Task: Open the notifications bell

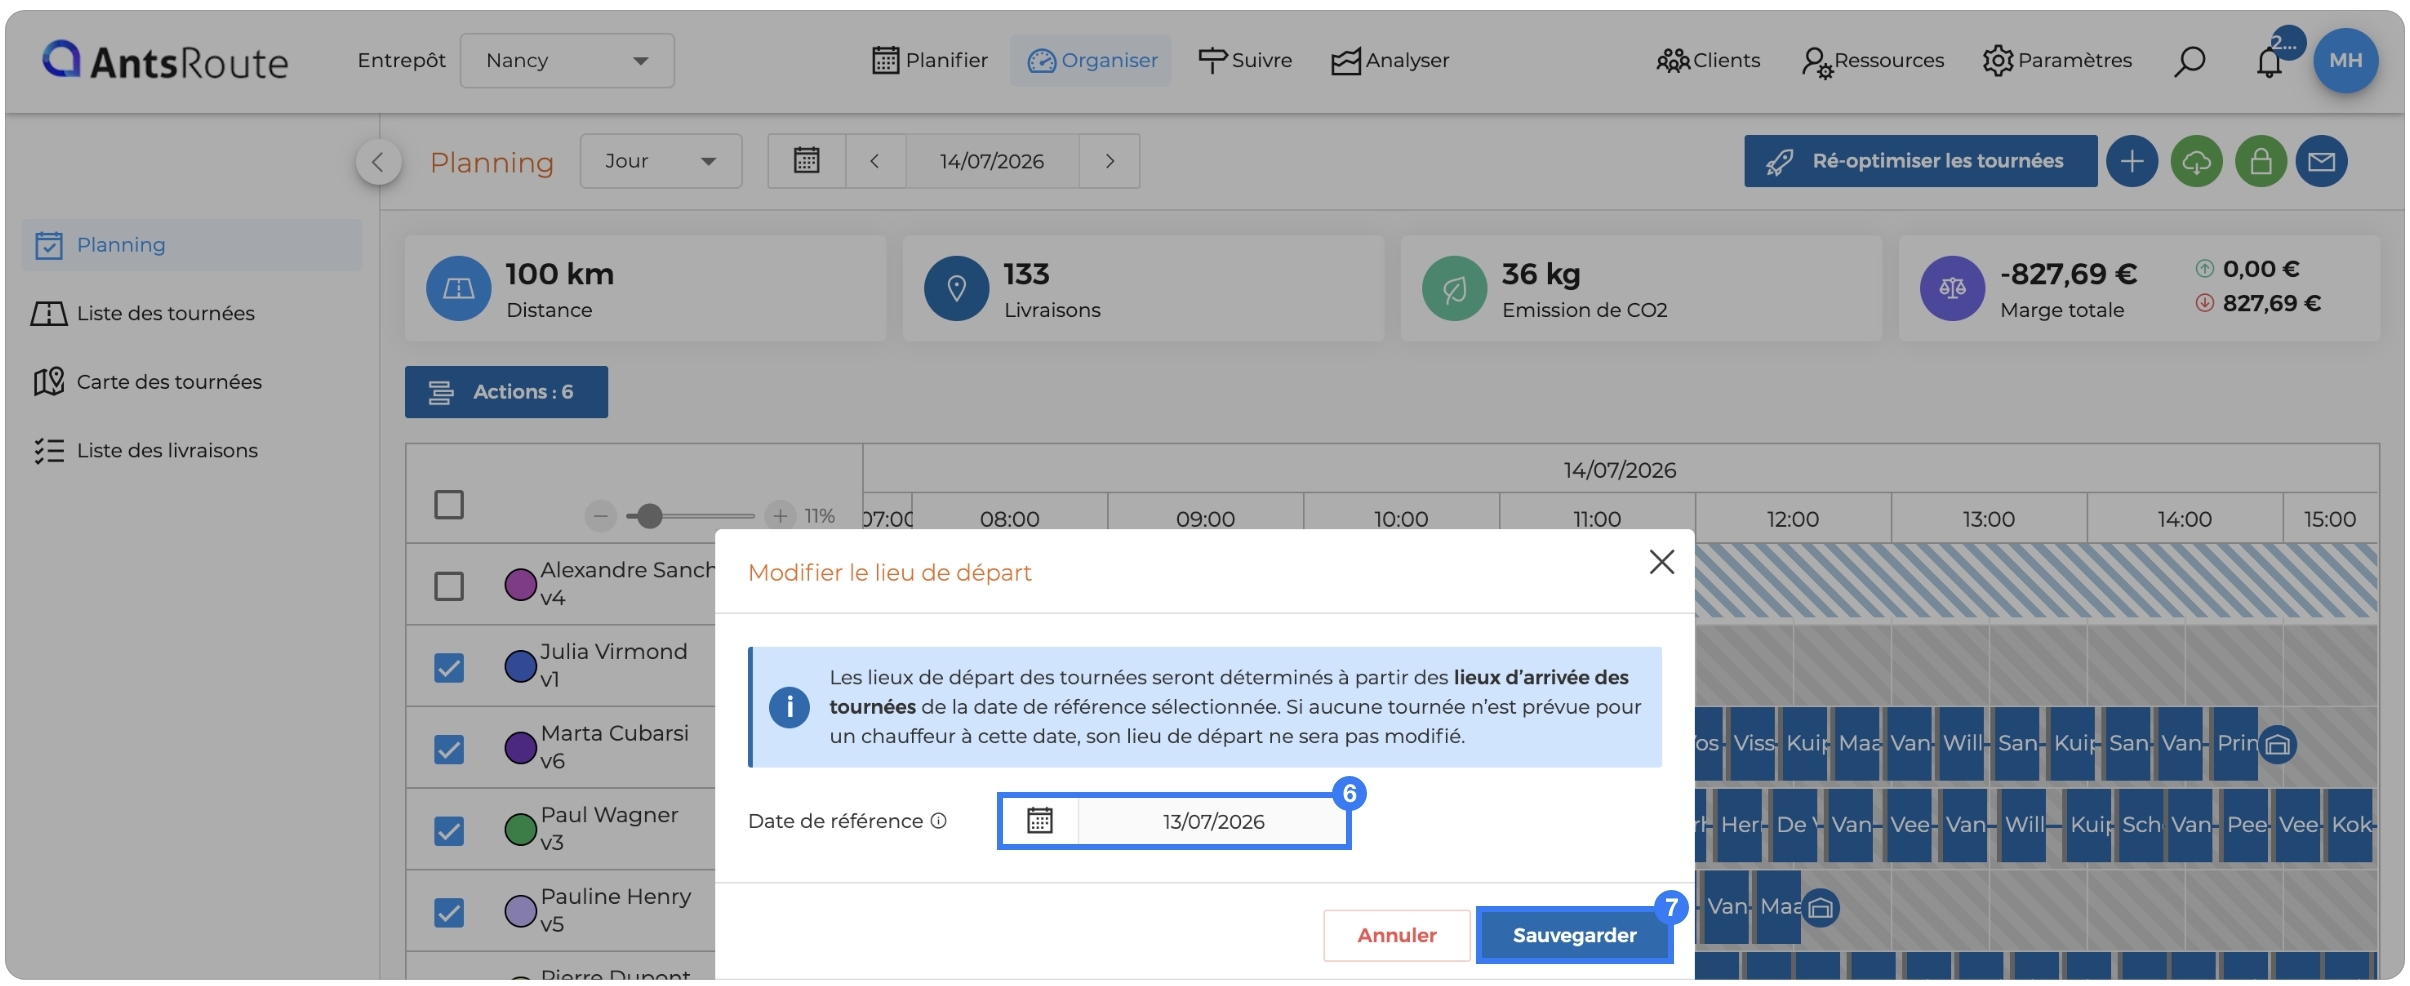Action: (x=2269, y=62)
